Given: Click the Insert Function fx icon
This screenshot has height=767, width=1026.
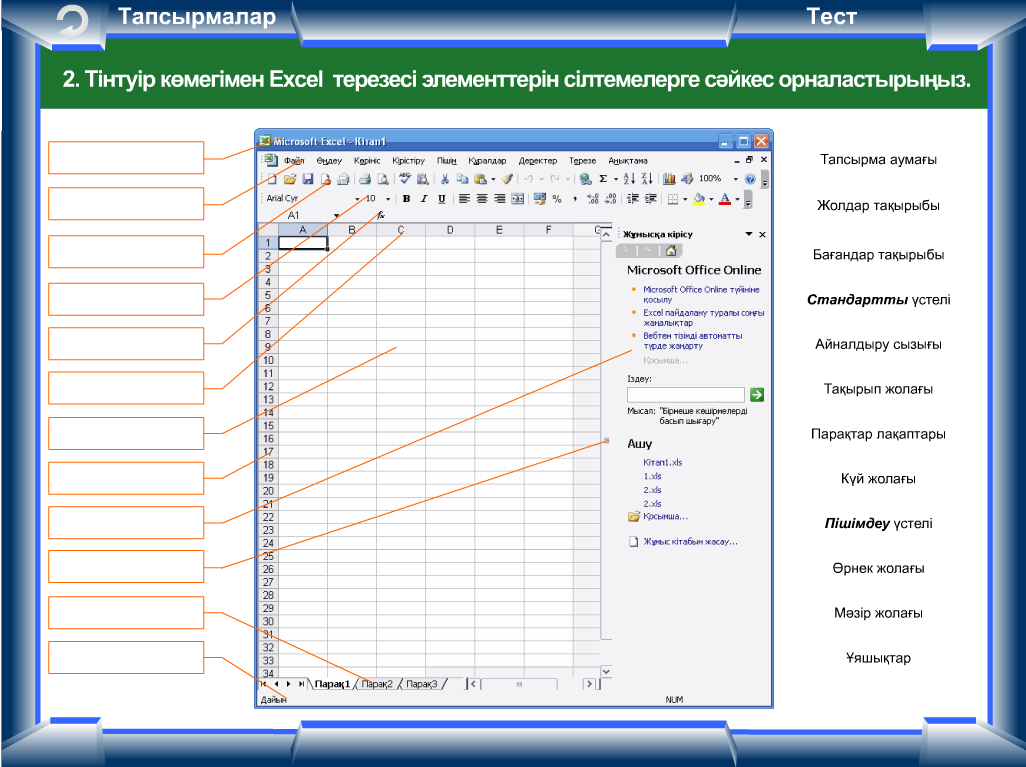Looking at the screenshot, I should coord(381,215).
